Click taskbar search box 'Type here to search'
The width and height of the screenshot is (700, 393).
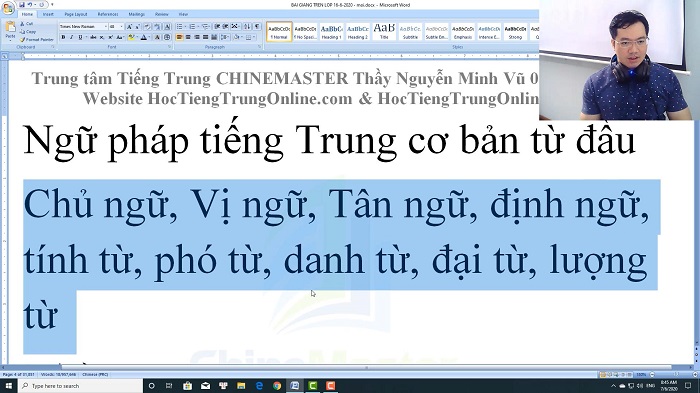point(80,385)
